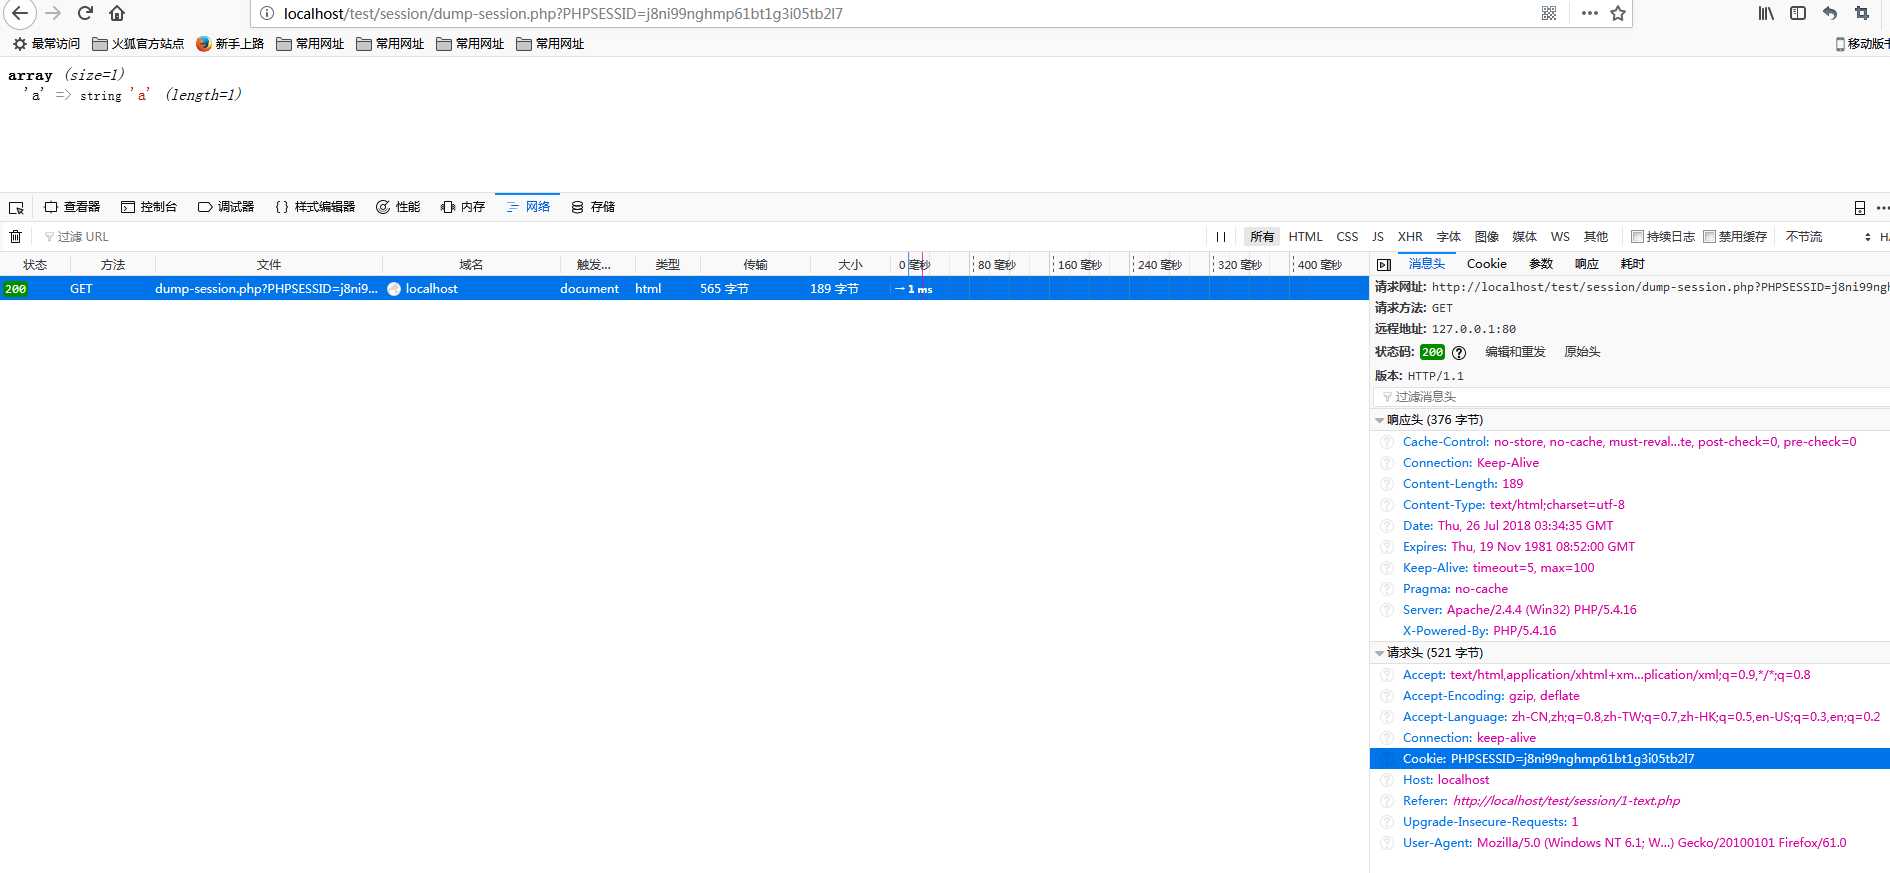Activate the element picker in devtools
The image size is (1890, 873).
[x=16, y=207]
